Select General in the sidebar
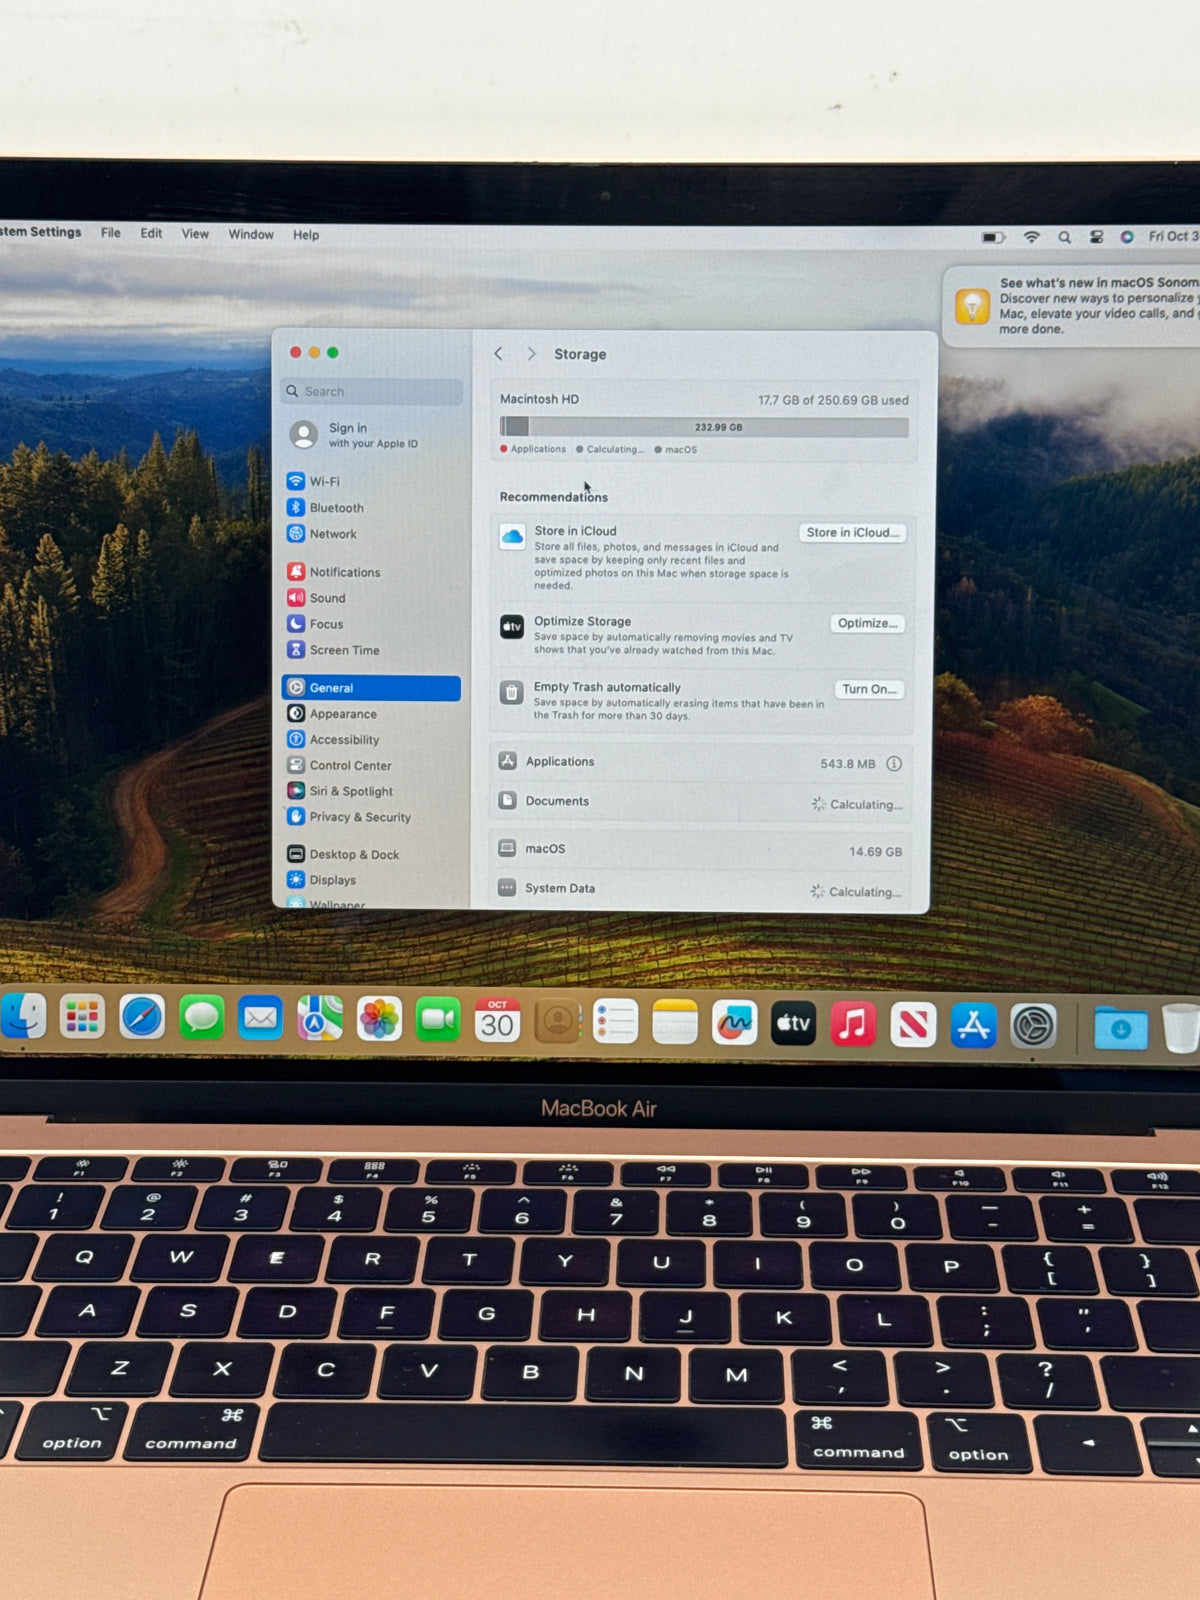This screenshot has width=1200, height=1600. pyautogui.click(x=372, y=688)
